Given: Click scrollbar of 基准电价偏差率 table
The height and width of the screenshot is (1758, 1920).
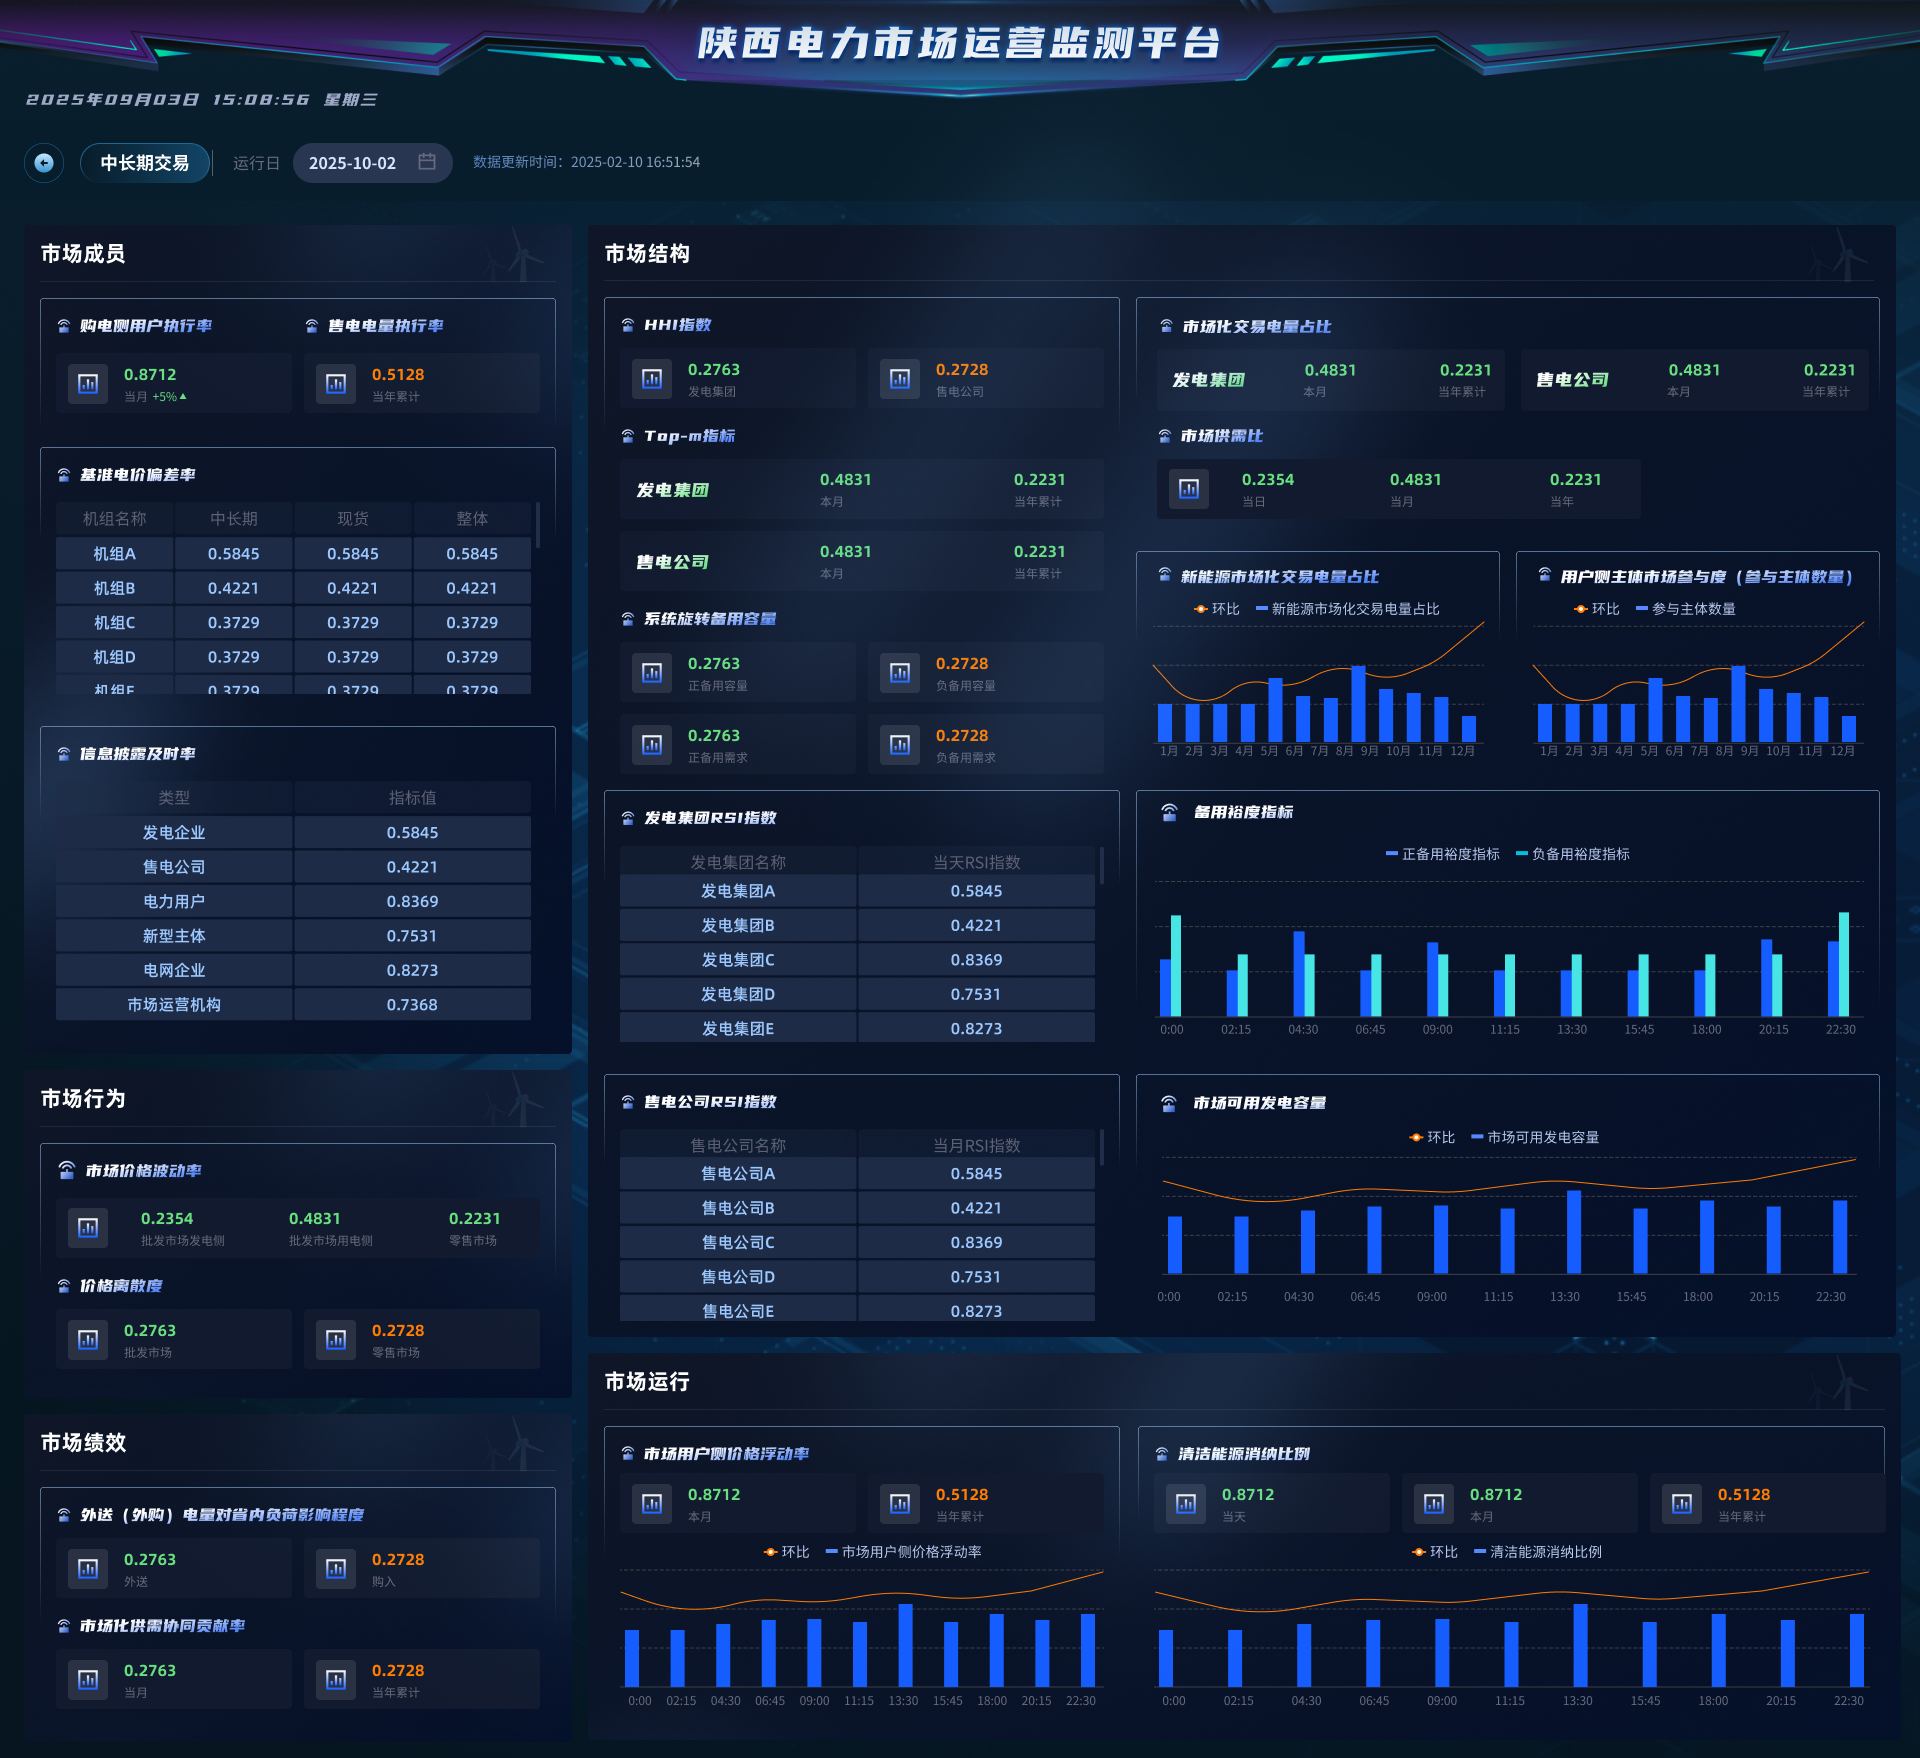Looking at the screenshot, I should (x=538, y=525).
